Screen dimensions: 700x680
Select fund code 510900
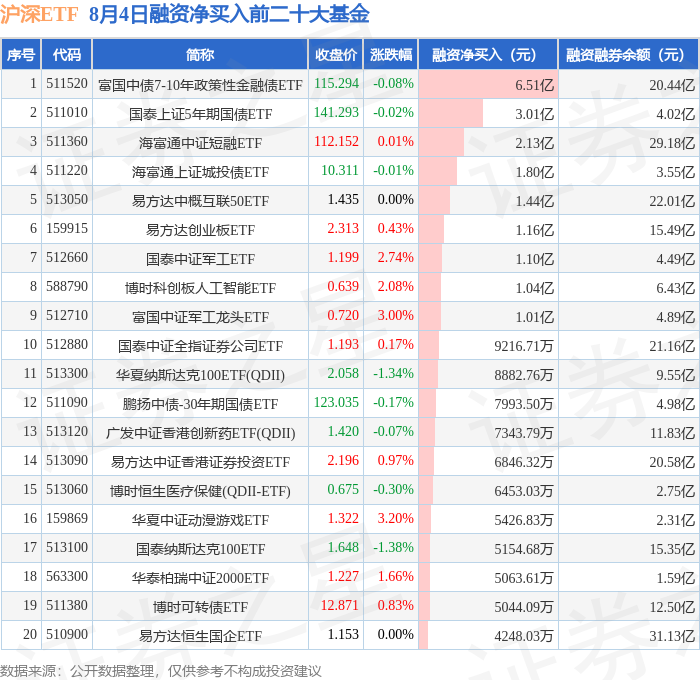click(67, 635)
